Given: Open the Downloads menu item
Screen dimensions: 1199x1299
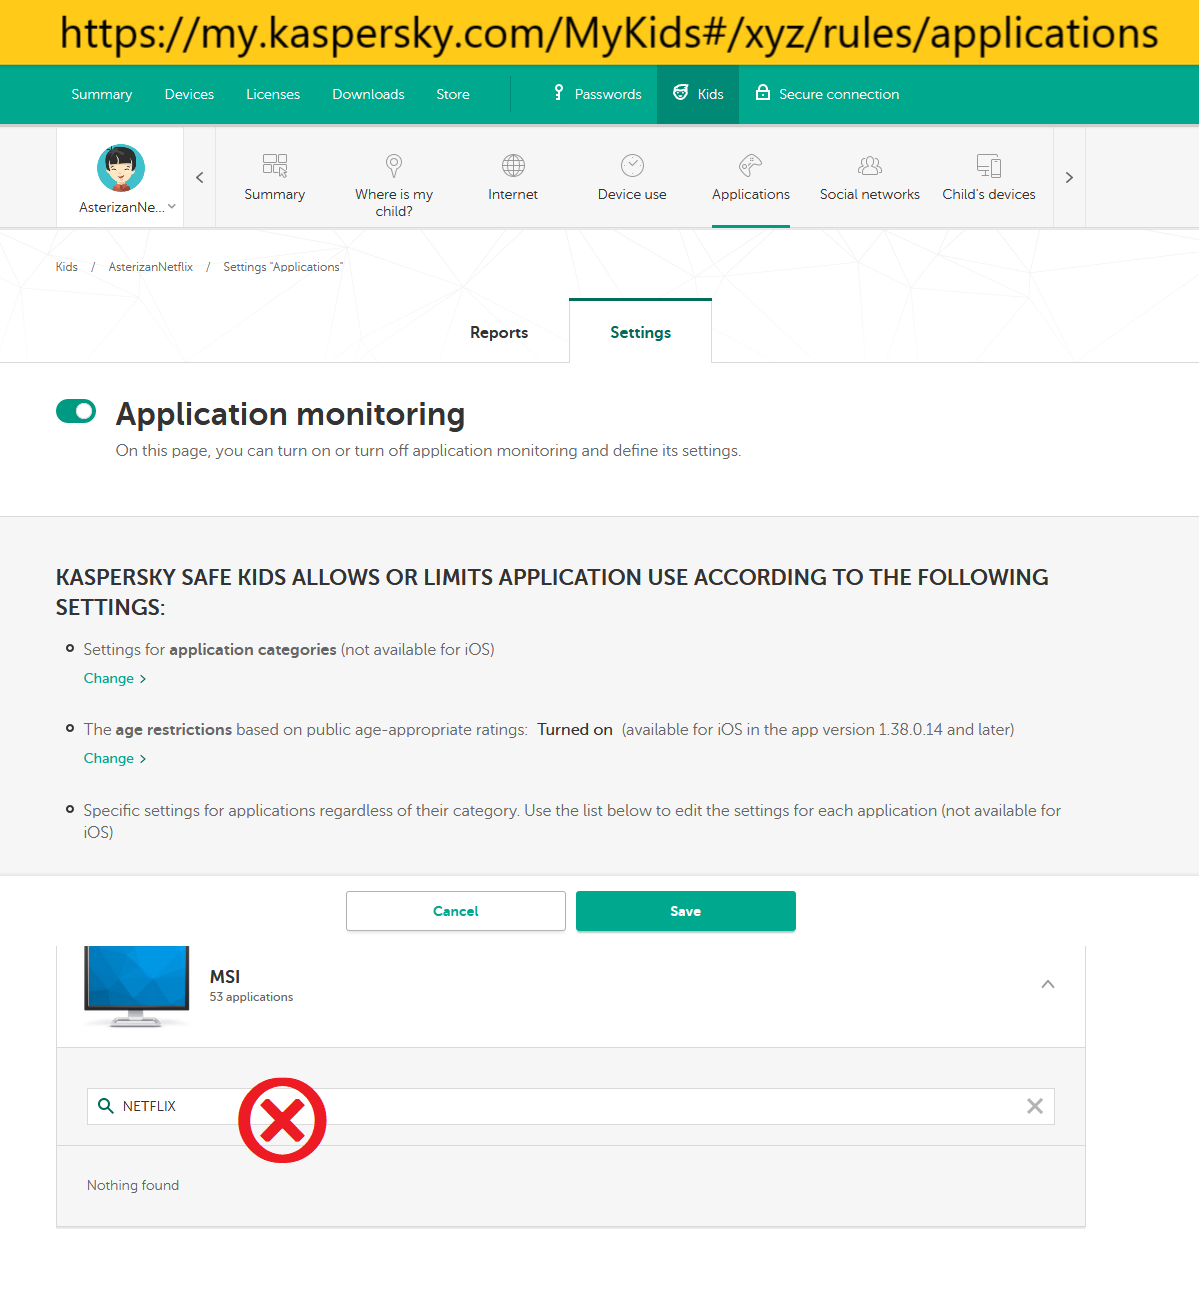Looking at the screenshot, I should tap(368, 94).
